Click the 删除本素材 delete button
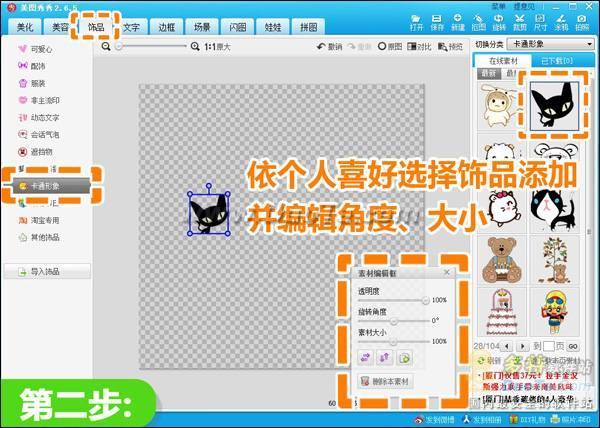The image size is (600, 428). [385, 381]
